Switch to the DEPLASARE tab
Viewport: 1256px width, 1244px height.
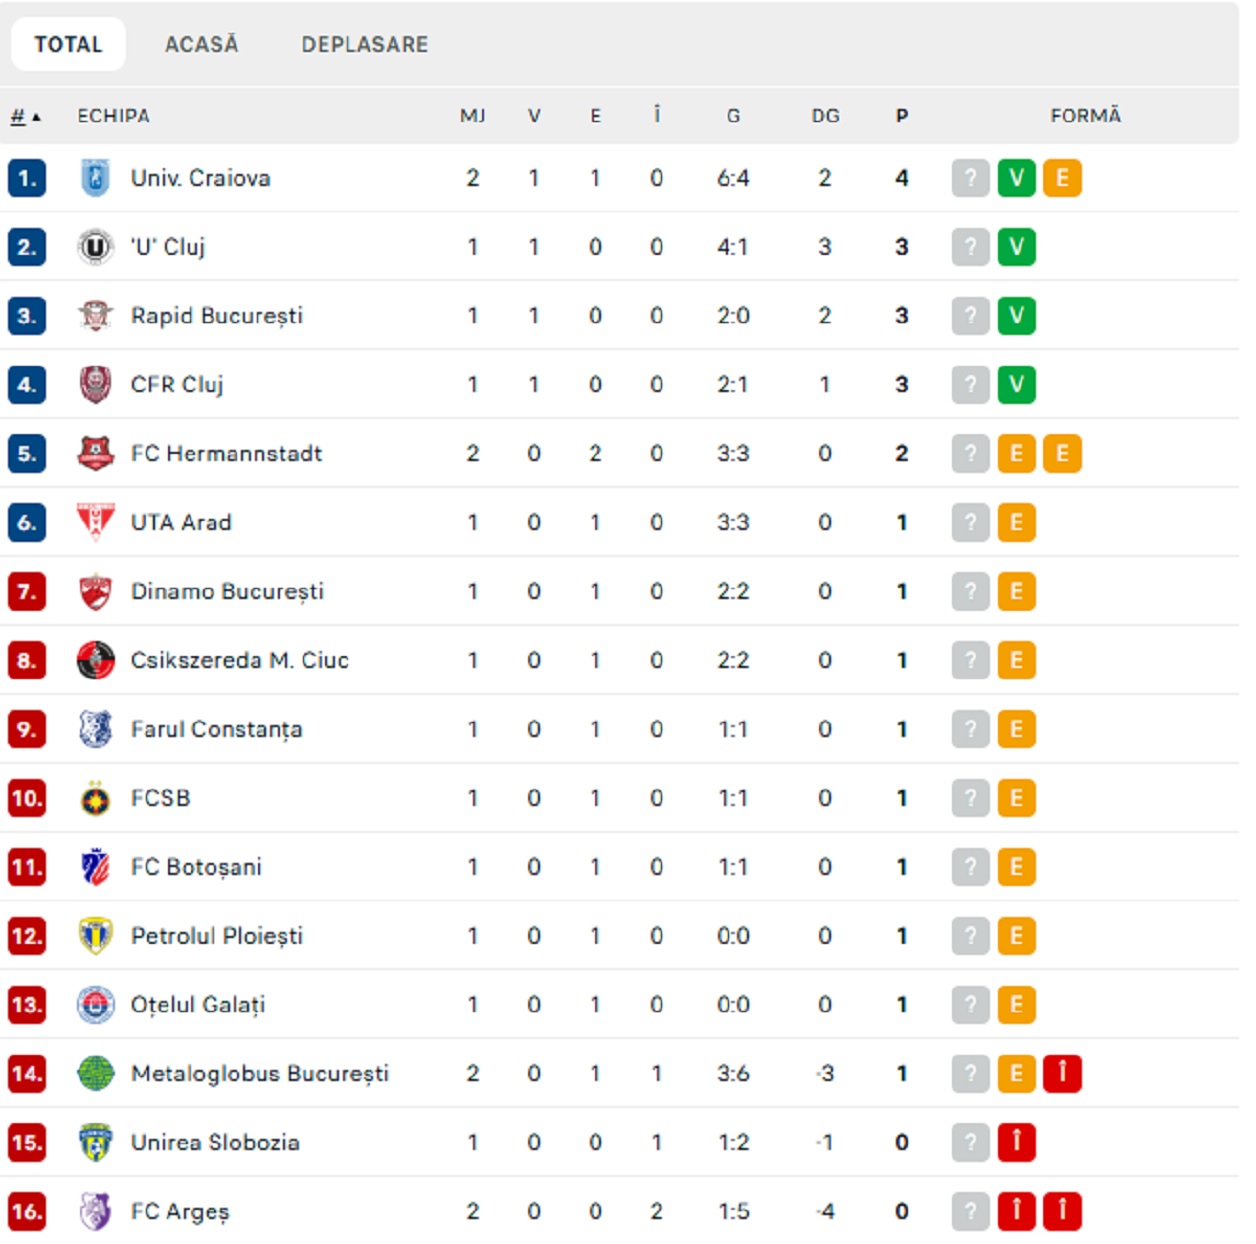pos(365,44)
